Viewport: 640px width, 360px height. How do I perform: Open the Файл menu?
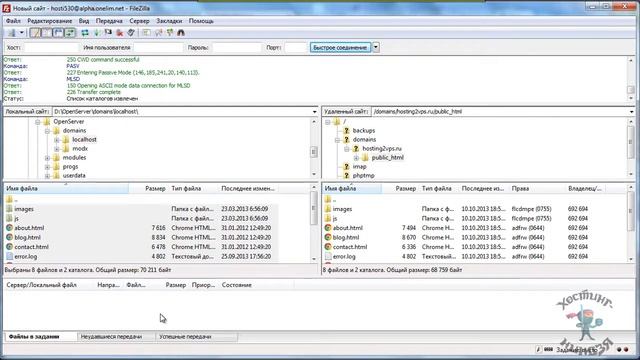(13, 21)
